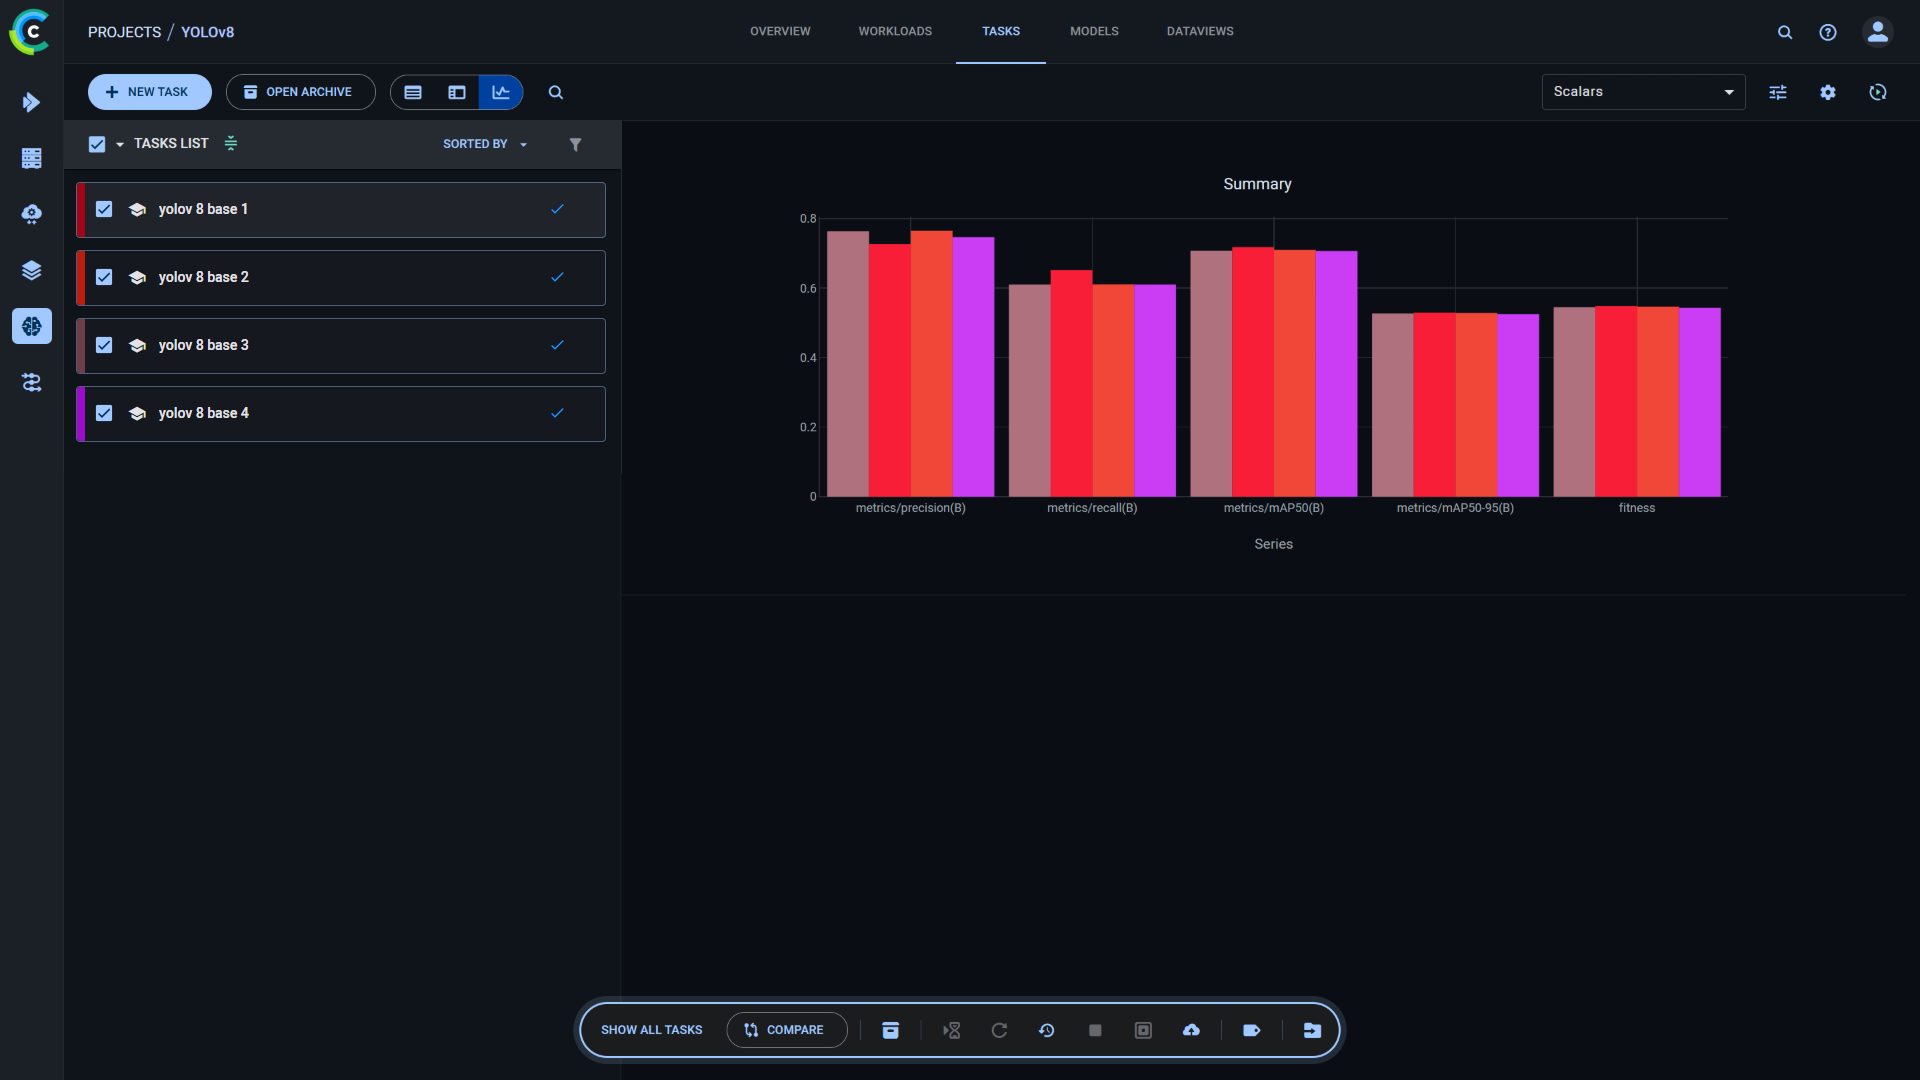Open the Orchestration sidebar icon
Viewport: 1920px width, 1080px height.
pos(31,382)
